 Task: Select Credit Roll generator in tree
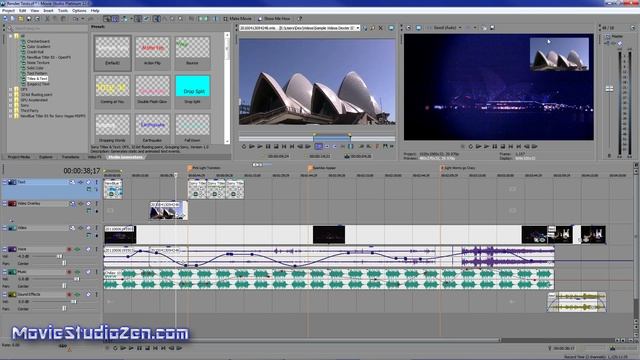(35, 52)
